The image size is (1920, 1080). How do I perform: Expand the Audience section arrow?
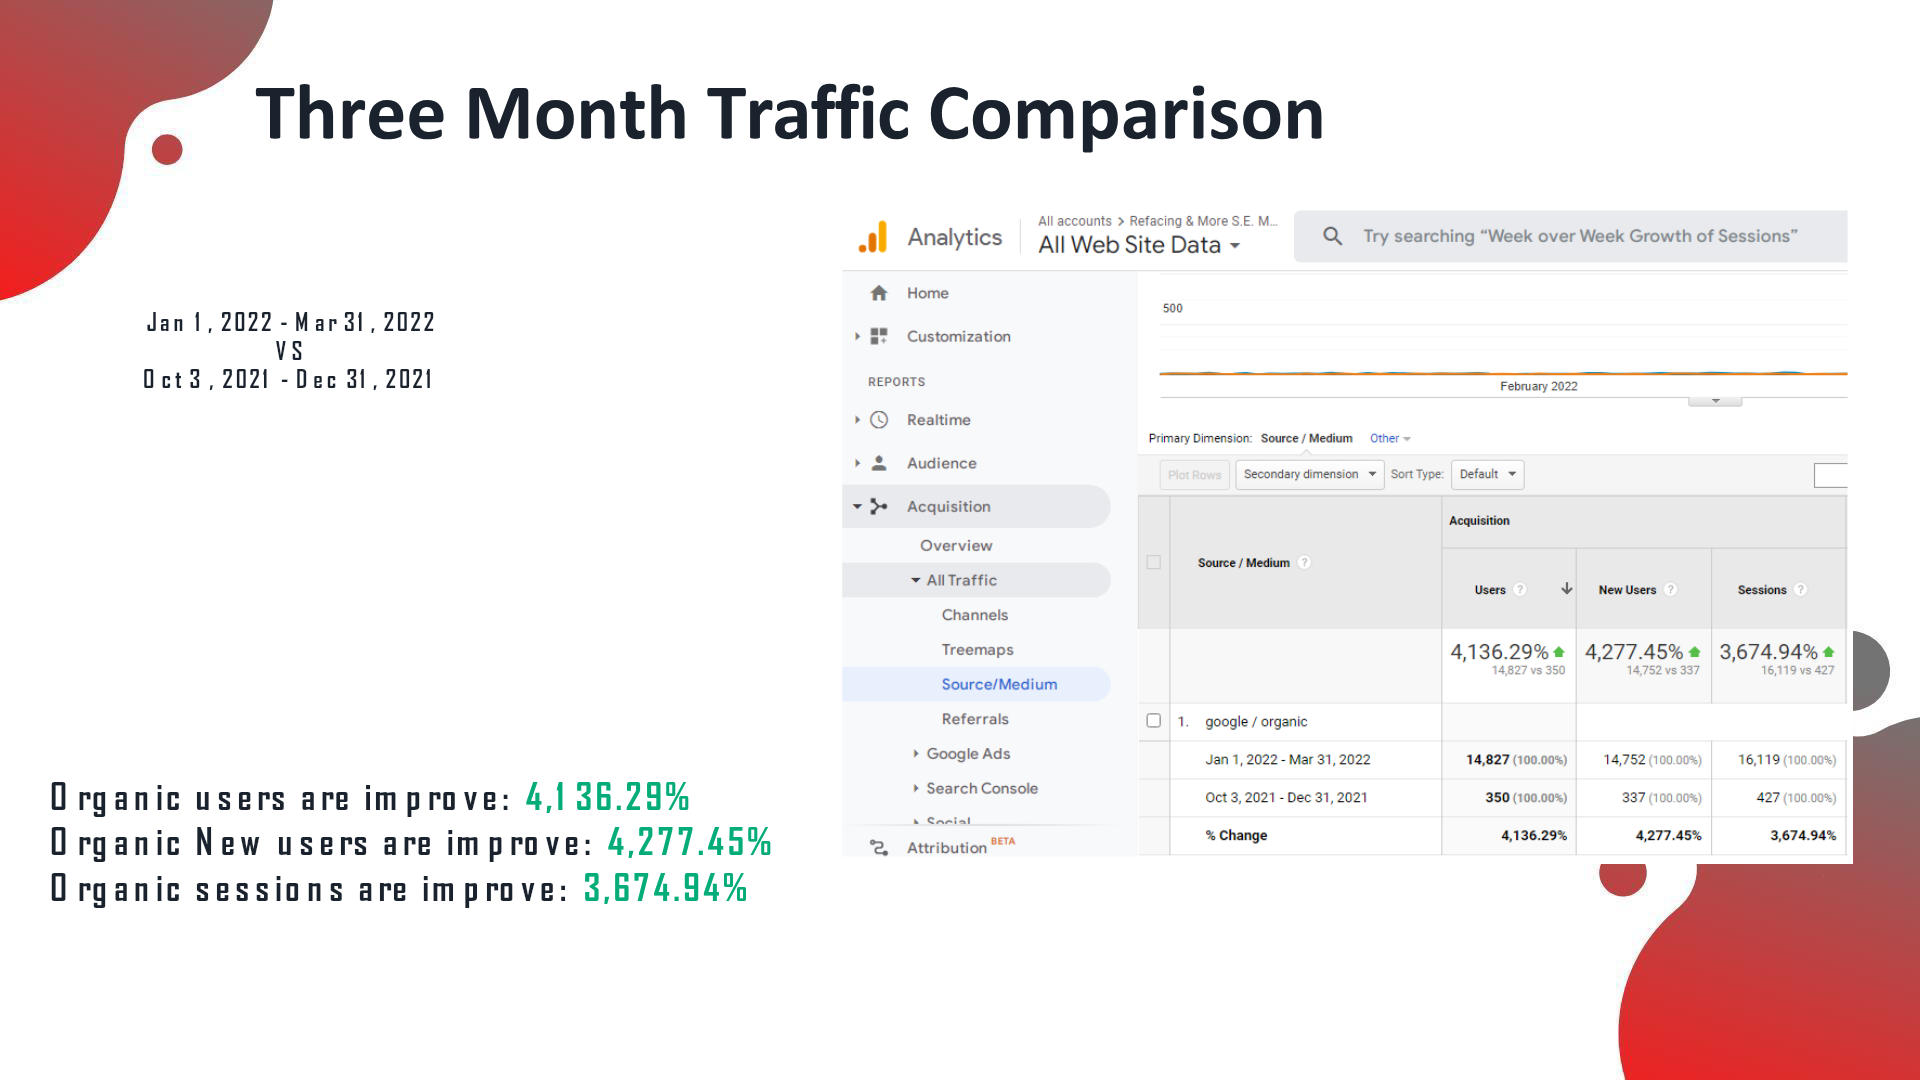tap(857, 463)
